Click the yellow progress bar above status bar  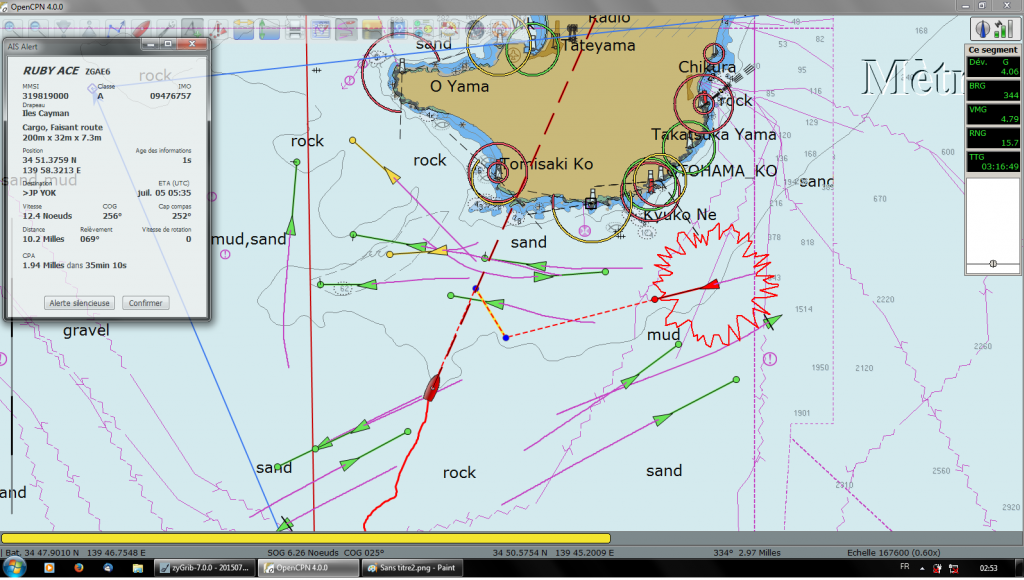coord(306,538)
